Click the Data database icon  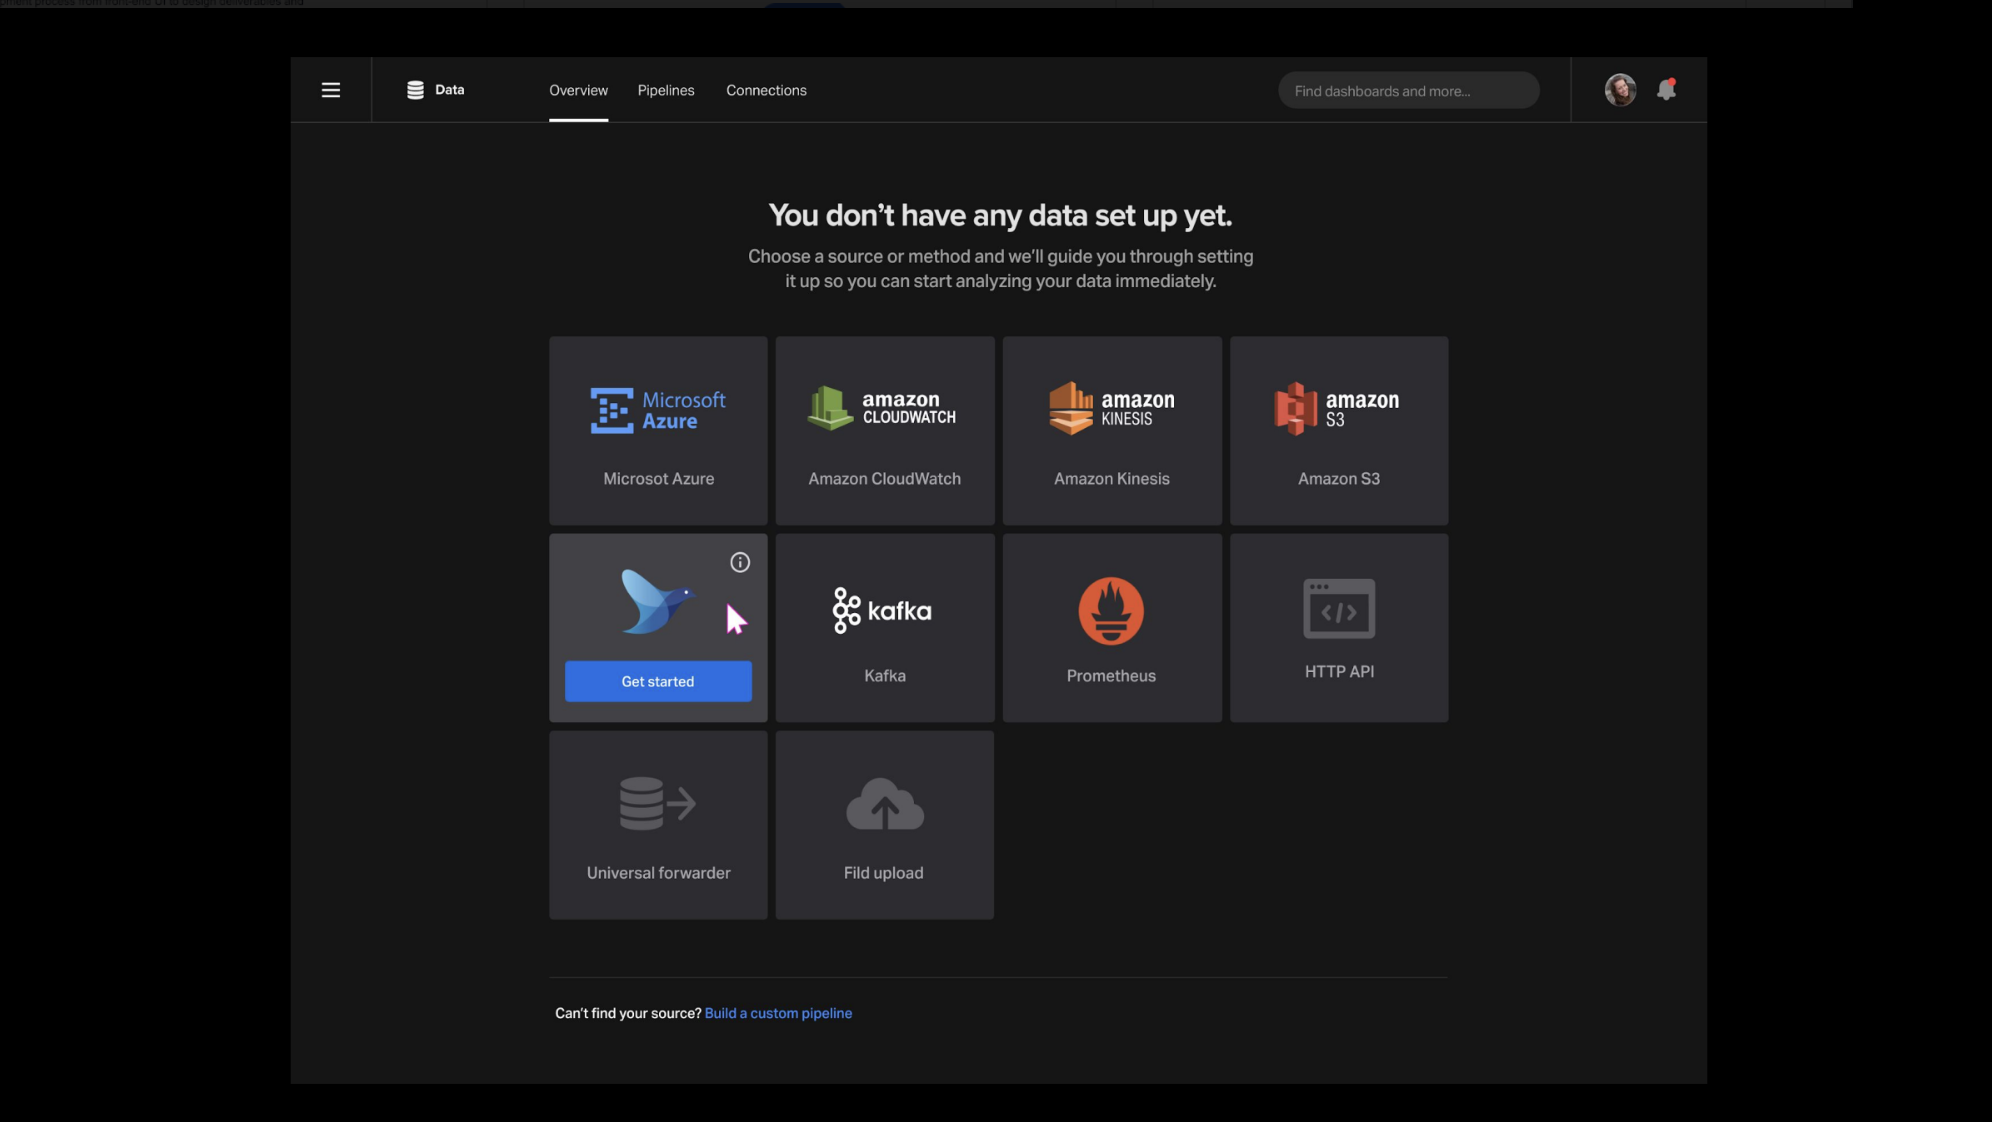[x=415, y=90]
